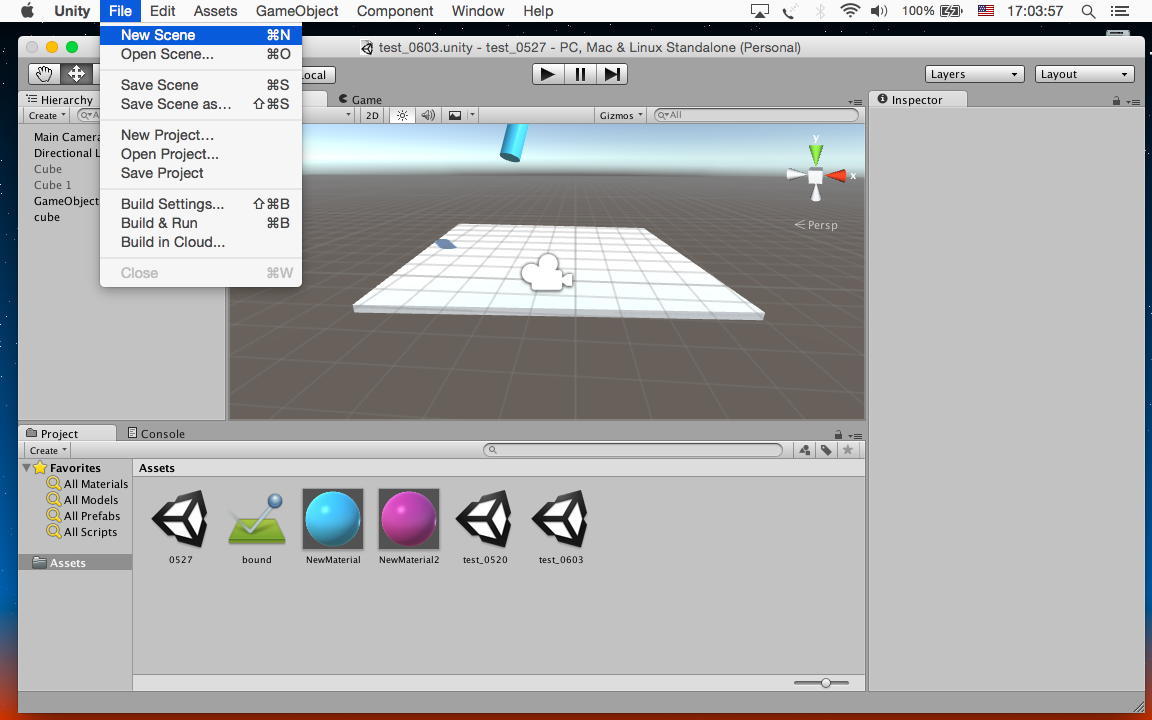Filter assets by label tag icon
Viewport: 1152px width, 720px height.
click(827, 450)
